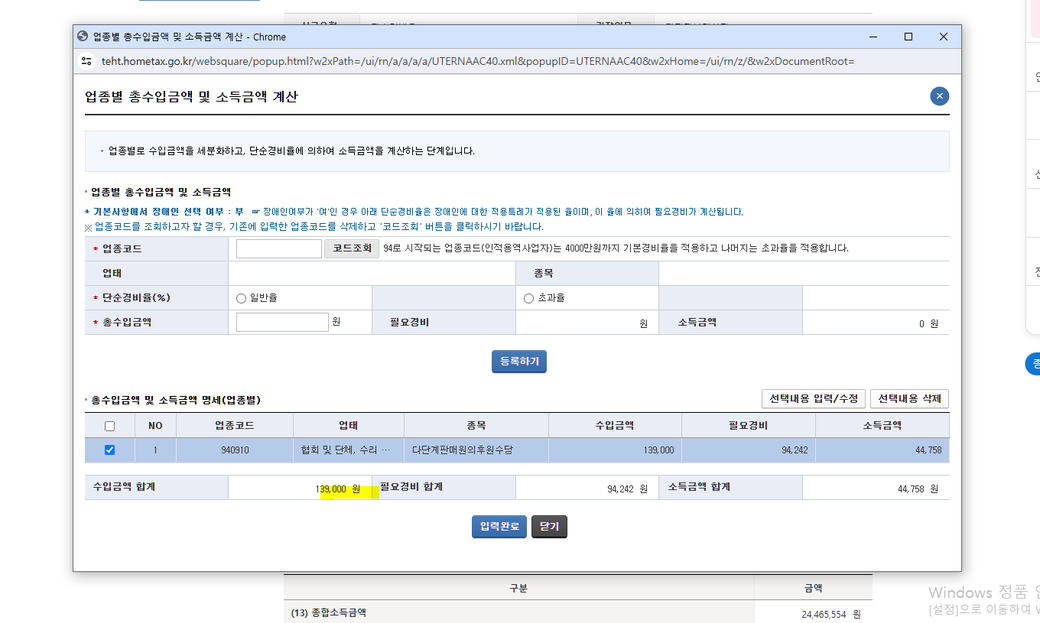Screen dimensions: 1040x623
Task: Click the 등록하기 button
Action: [x=519, y=362]
